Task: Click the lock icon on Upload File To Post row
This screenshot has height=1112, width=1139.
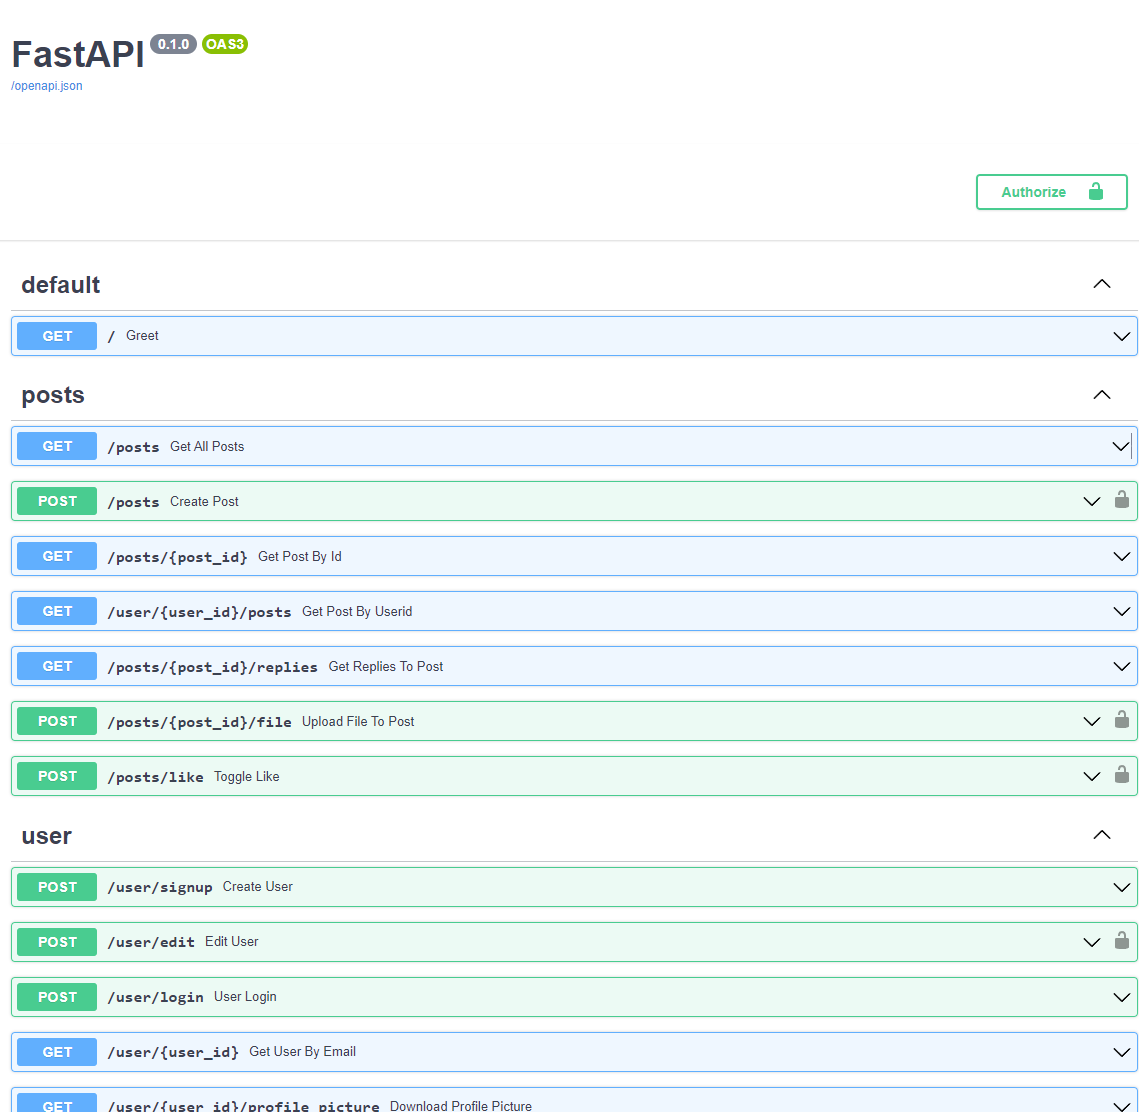Action: [1122, 720]
